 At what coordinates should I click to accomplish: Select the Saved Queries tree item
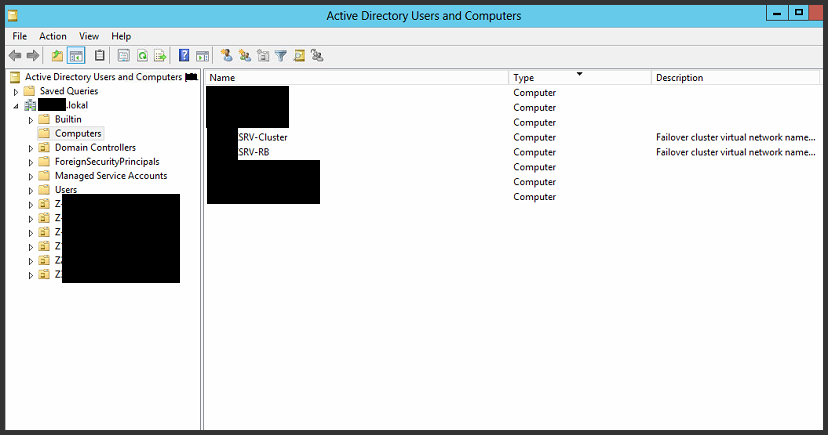(69, 91)
